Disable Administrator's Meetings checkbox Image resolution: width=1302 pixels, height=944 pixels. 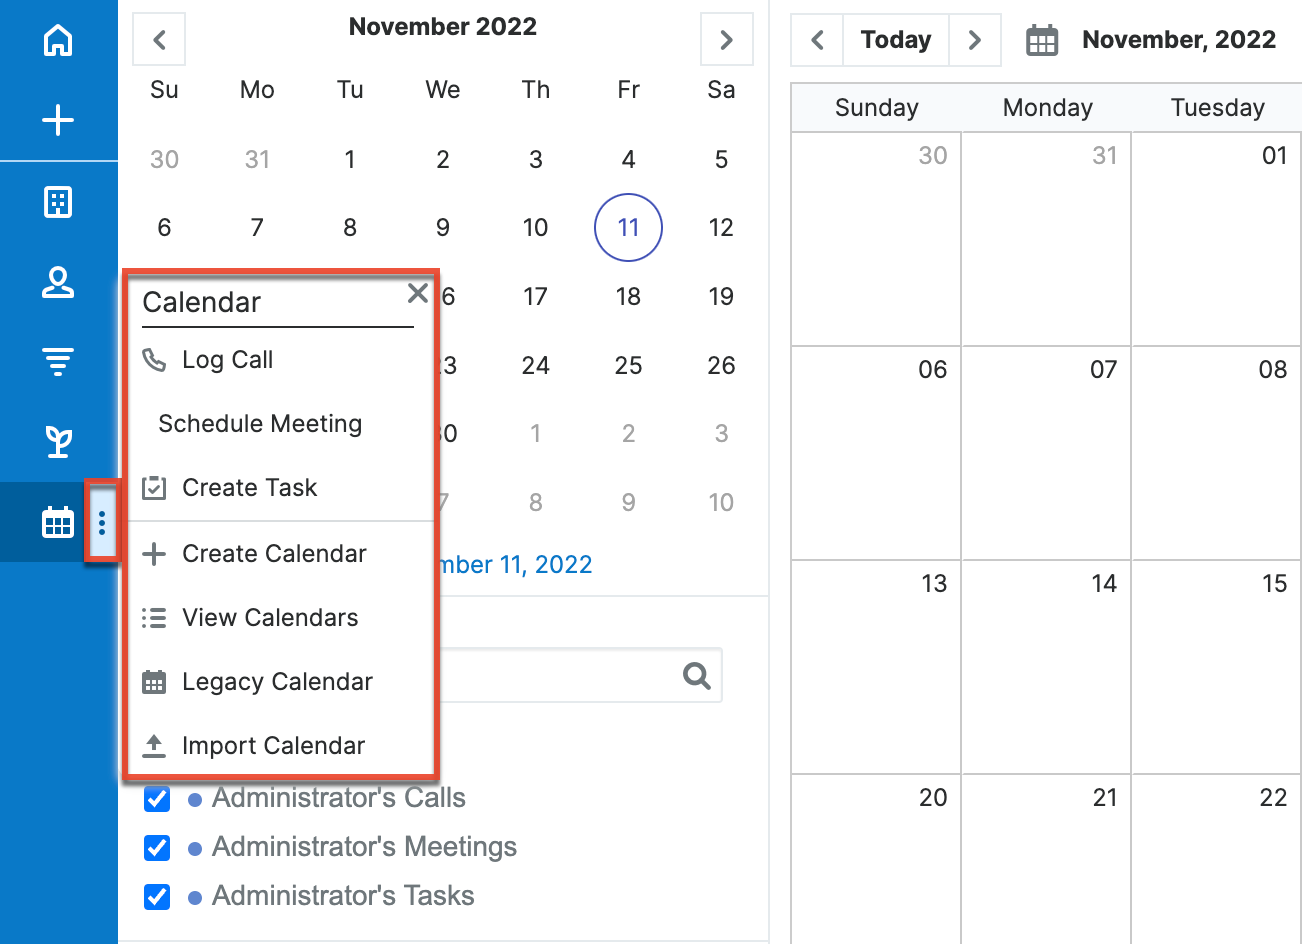click(157, 847)
